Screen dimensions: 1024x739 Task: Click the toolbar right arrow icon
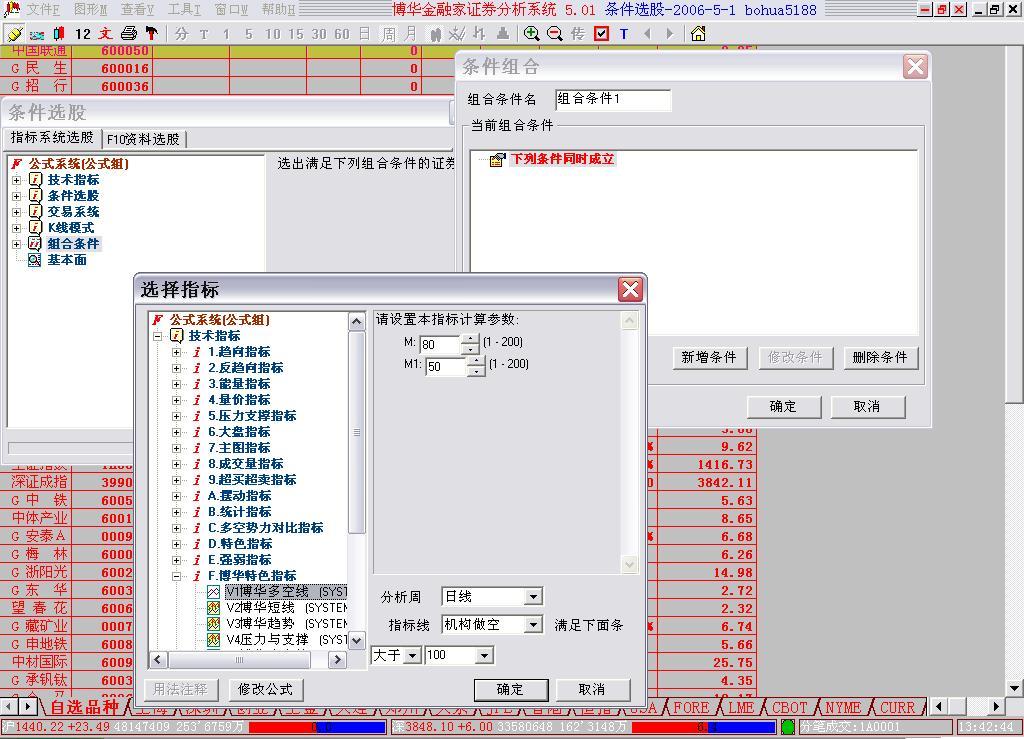point(669,34)
